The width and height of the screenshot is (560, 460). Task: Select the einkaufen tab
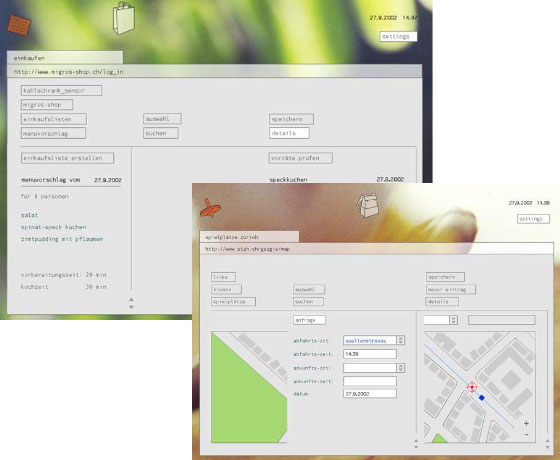(65, 58)
